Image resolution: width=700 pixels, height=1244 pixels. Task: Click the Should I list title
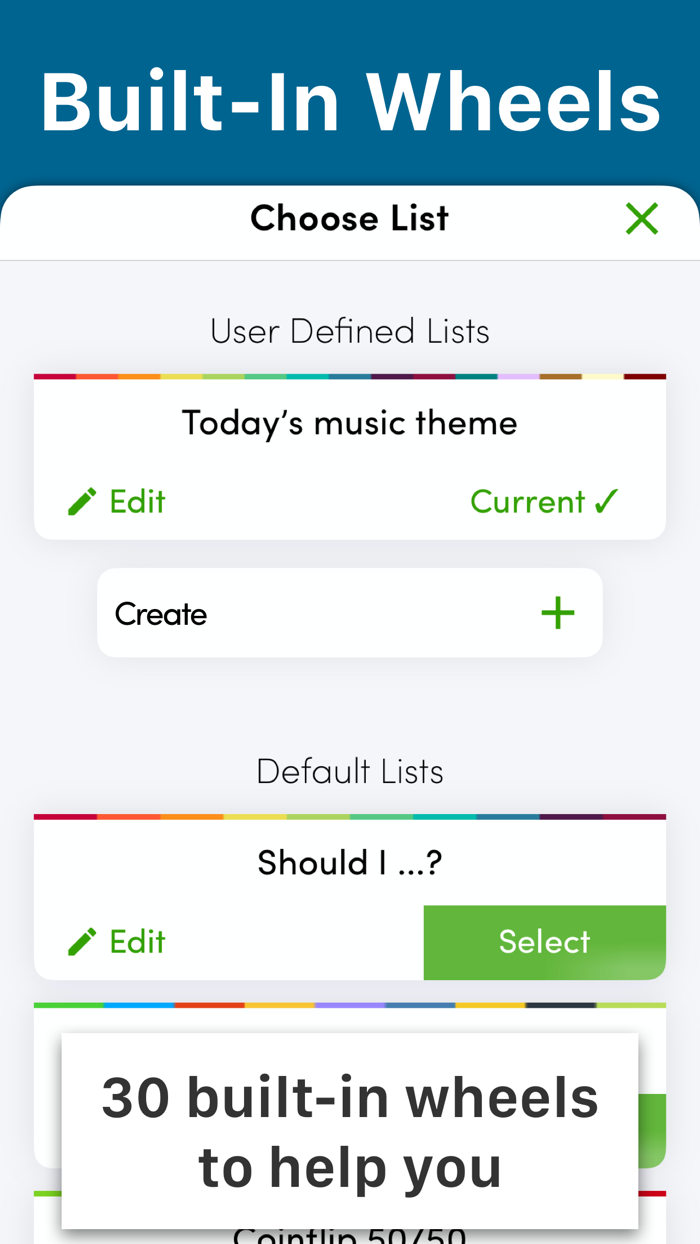pos(349,861)
